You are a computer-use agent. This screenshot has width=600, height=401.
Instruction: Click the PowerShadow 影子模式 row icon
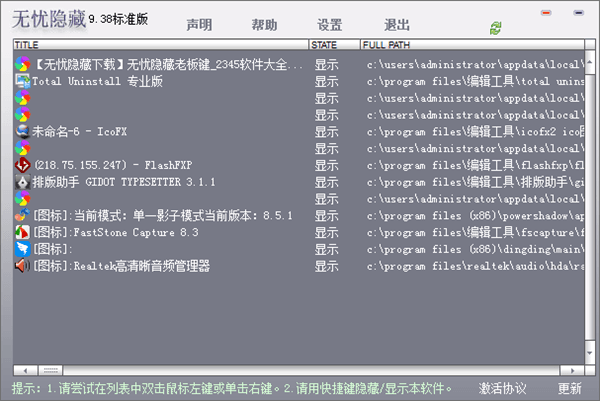pyautogui.click(x=22, y=215)
